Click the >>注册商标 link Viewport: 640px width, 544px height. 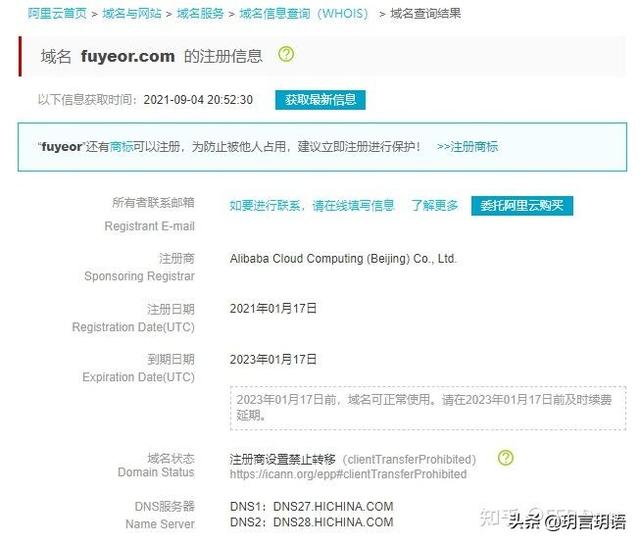[467, 147]
